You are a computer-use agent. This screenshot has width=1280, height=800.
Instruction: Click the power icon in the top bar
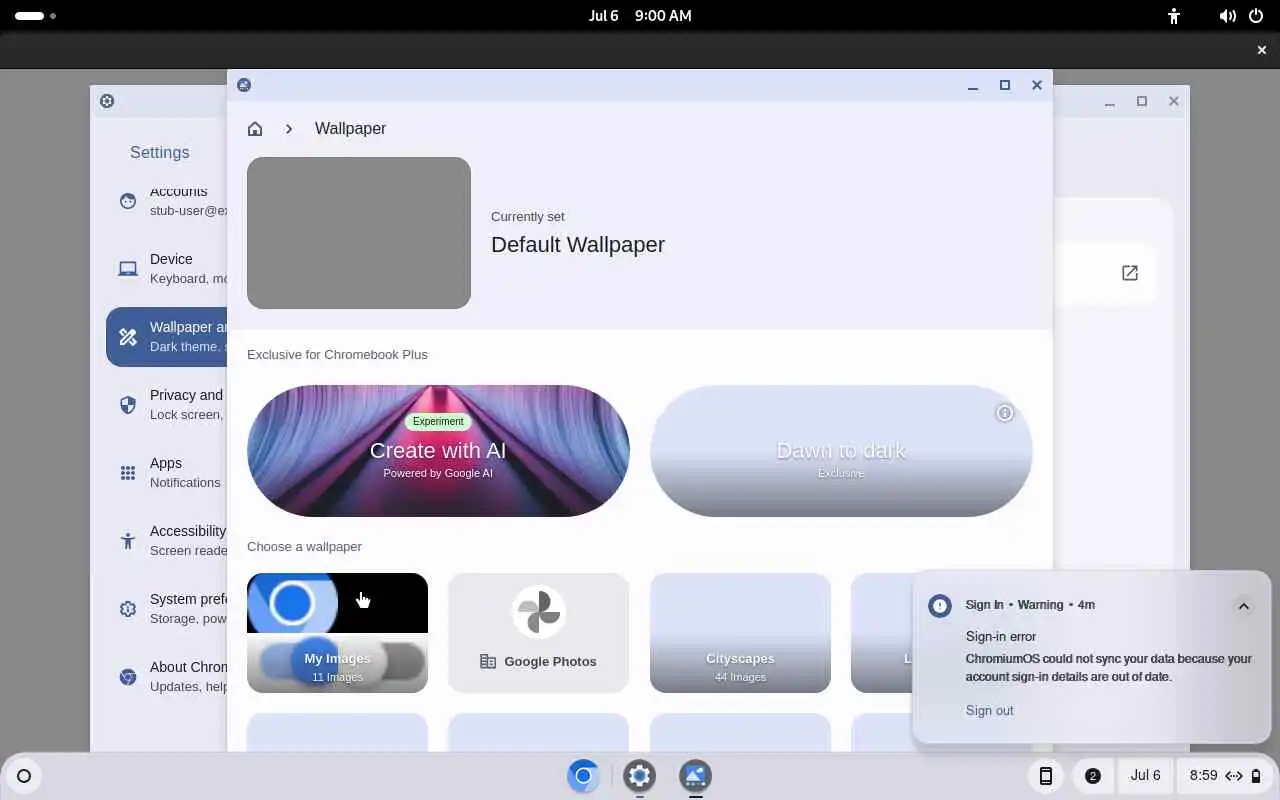(x=1256, y=16)
